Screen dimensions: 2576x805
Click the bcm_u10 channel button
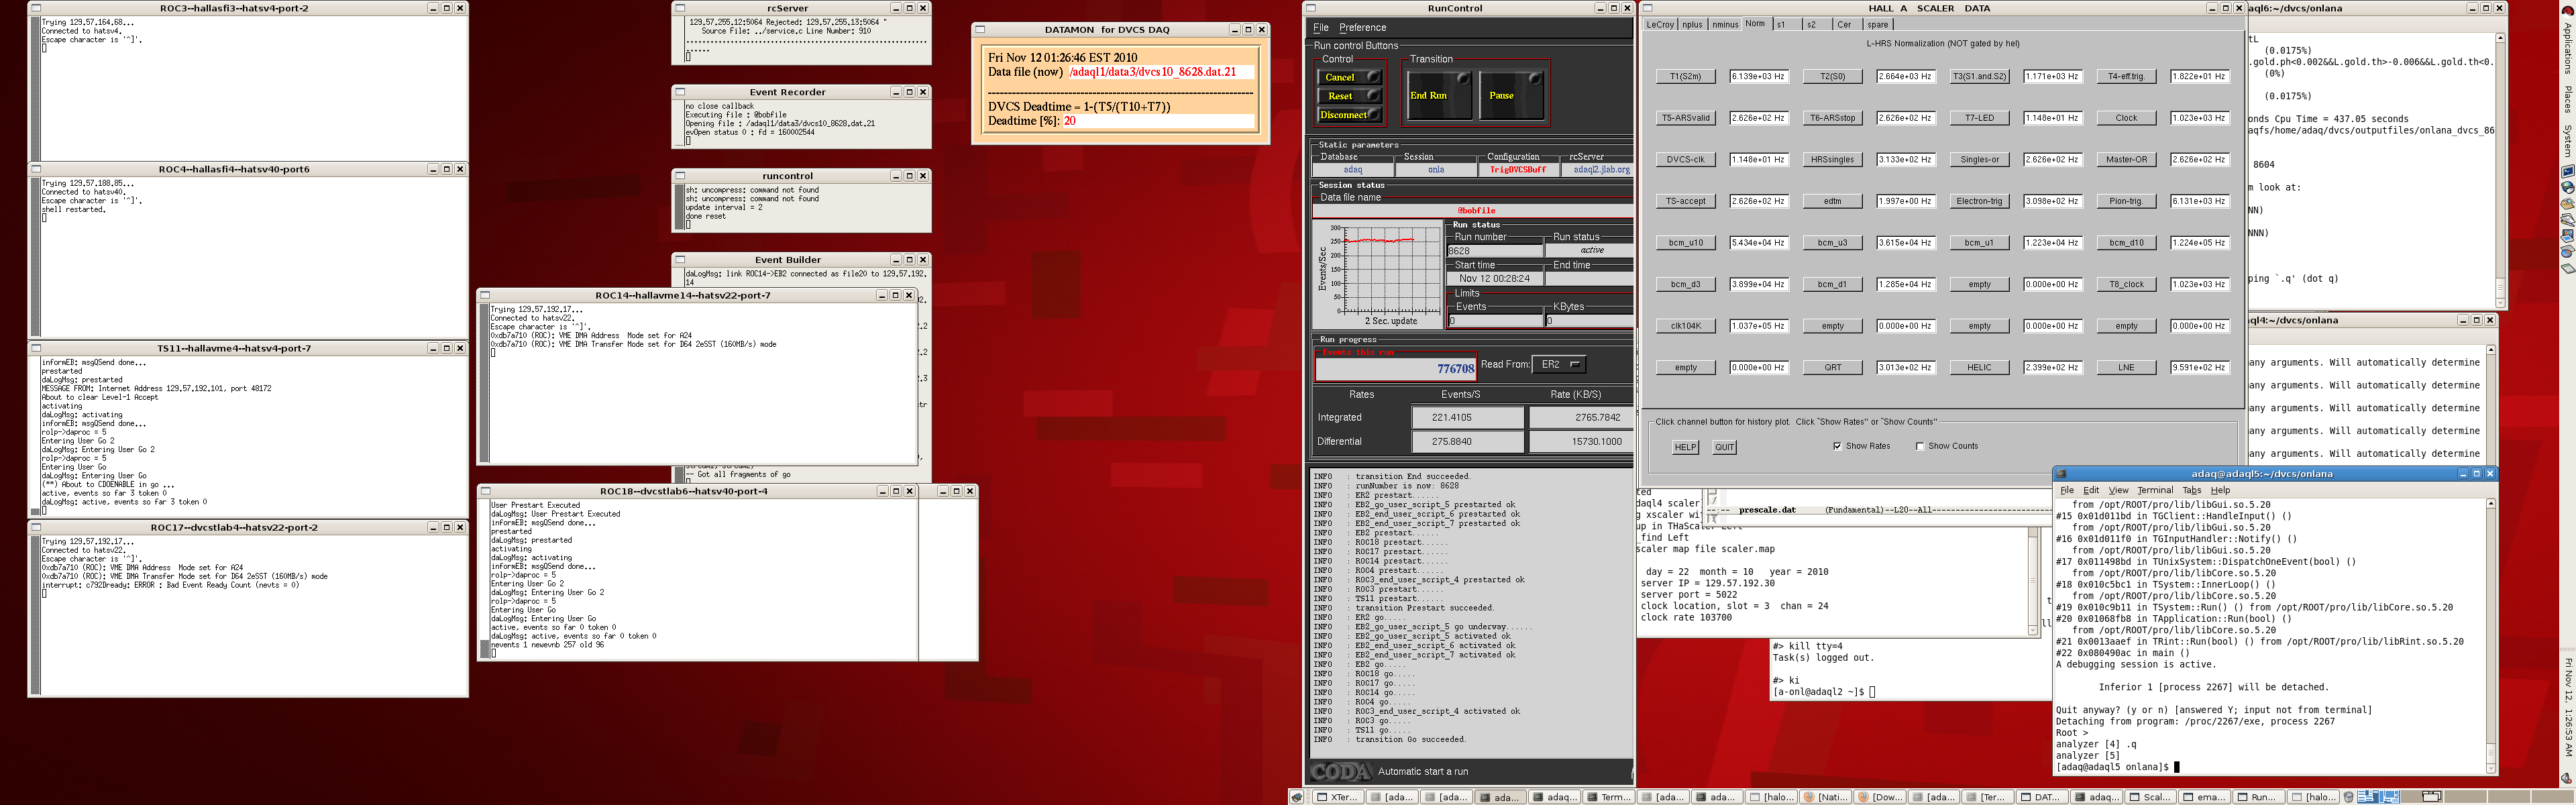click(1686, 242)
